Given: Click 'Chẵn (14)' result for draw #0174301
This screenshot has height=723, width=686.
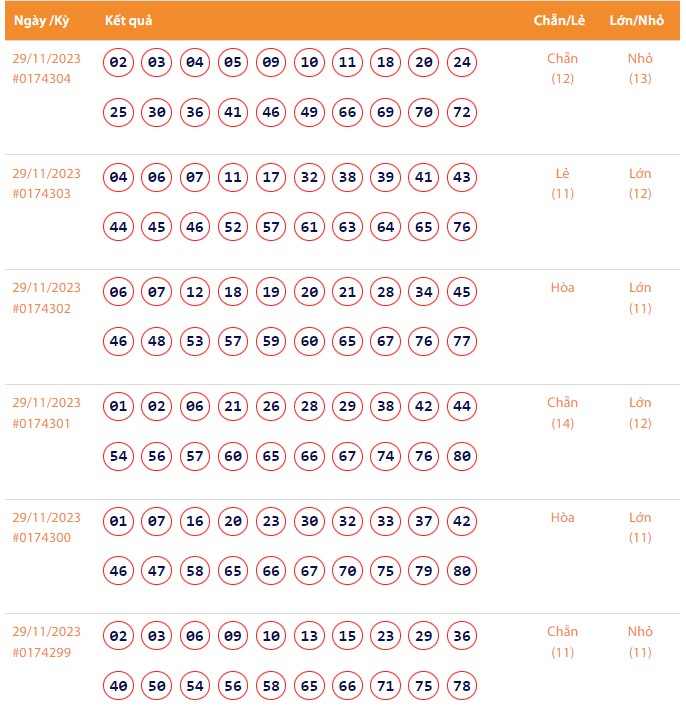Looking at the screenshot, I should click(563, 413).
